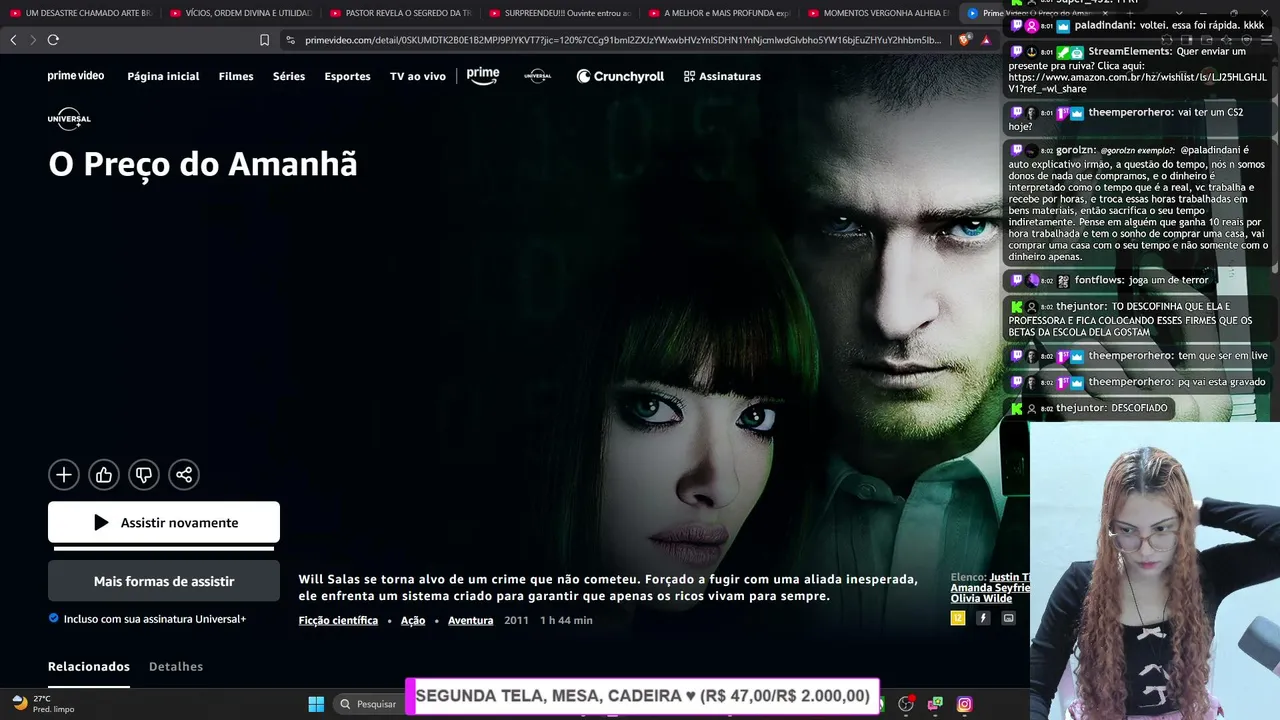Open TV ao vivo

(x=418, y=76)
